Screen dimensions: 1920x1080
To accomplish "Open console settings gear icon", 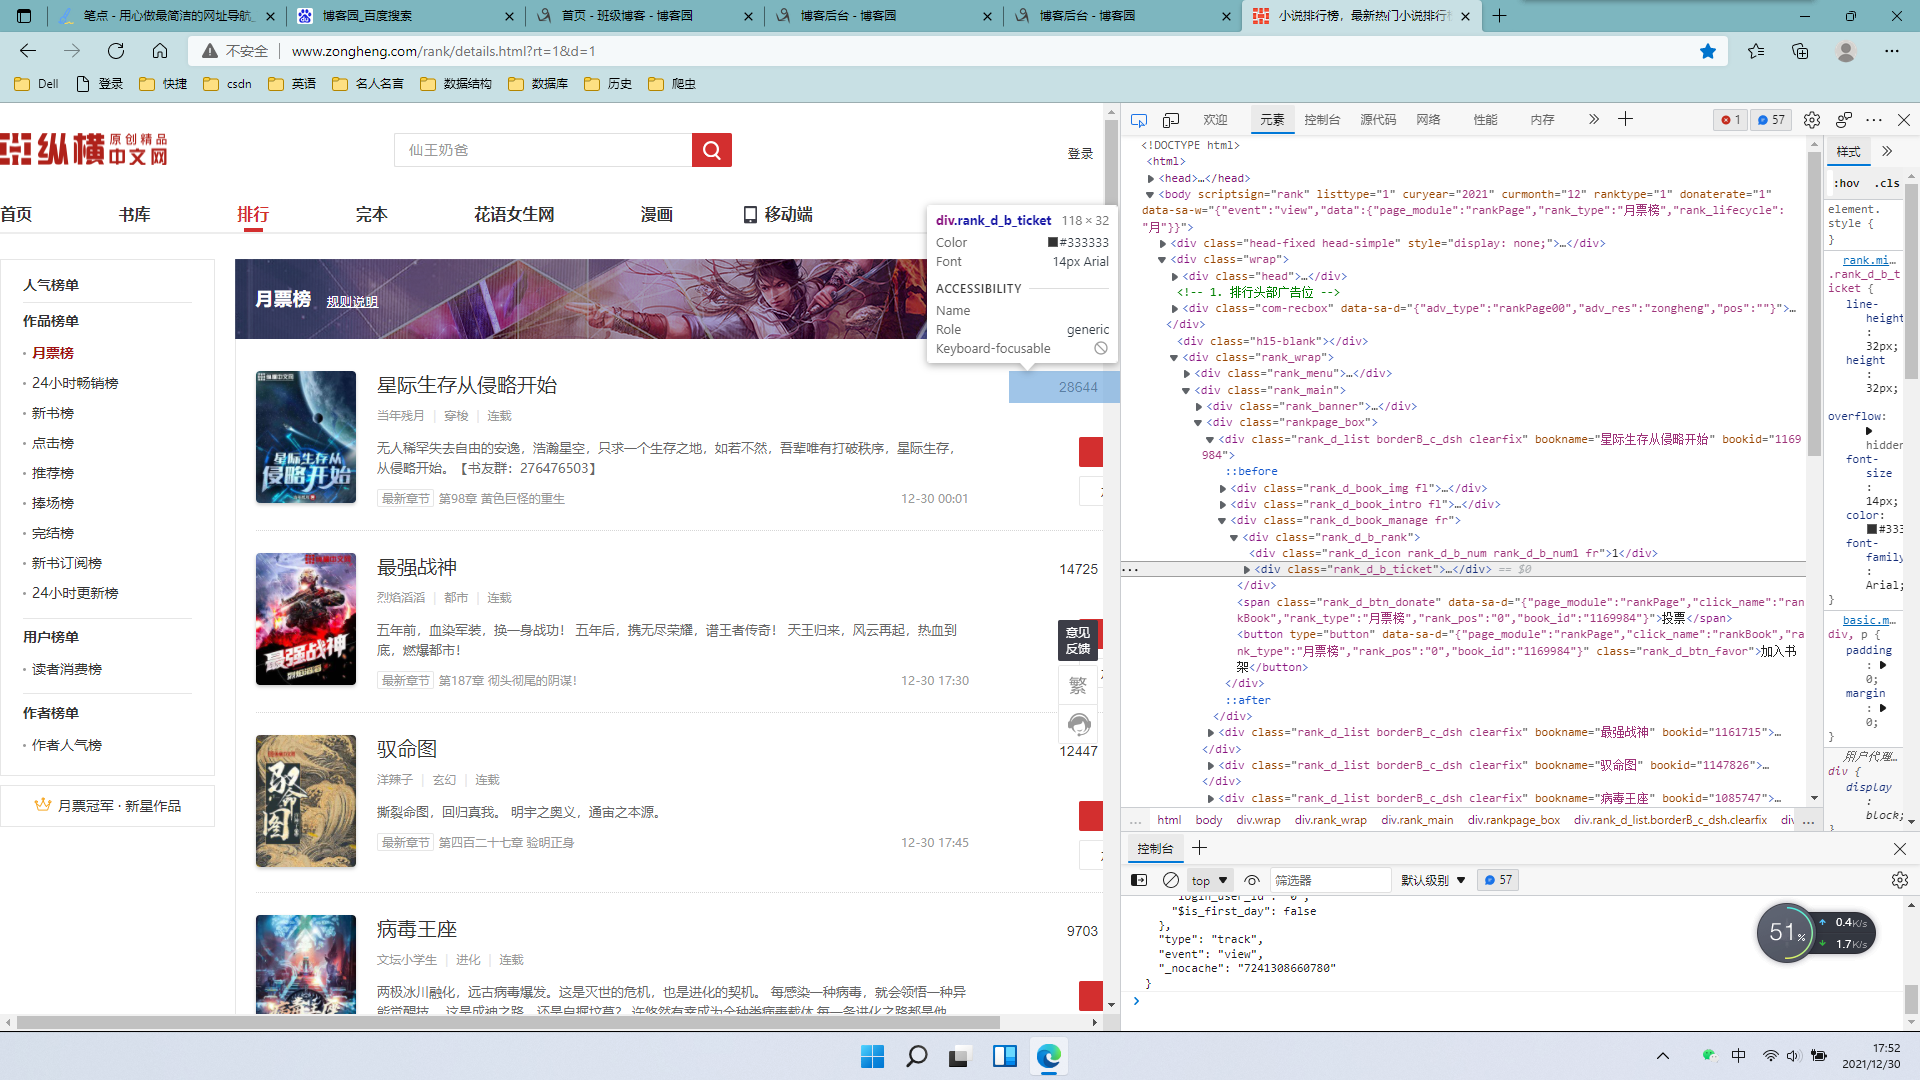I will pyautogui.click(x=1899, y=880).
